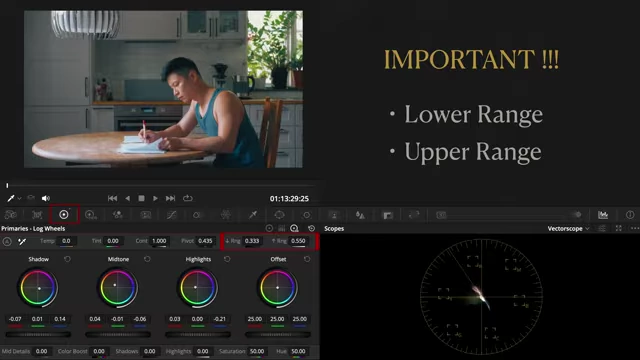Viewport: 640px width, 360px height.
Task: Click the Offset master jog wheel
Action: [x=278, y=334]
